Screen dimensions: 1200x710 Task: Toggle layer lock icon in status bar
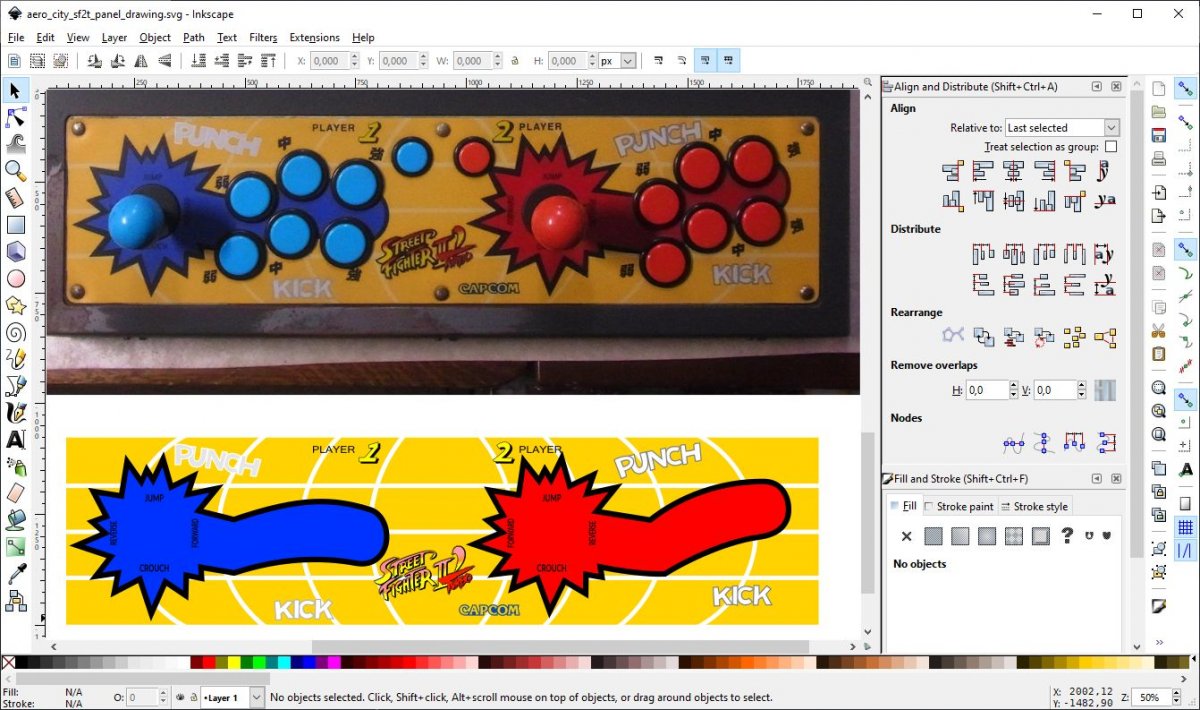(193, 697)
